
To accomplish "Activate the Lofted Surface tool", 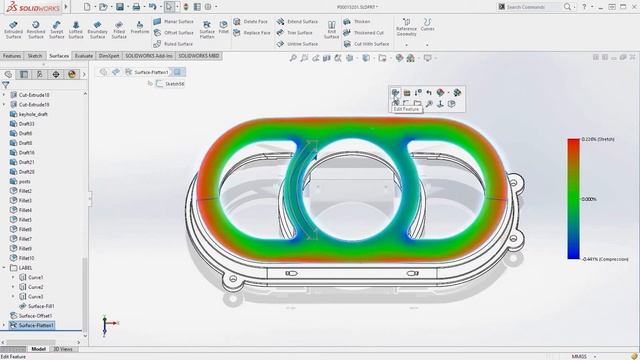I will (x=76, y=30).
